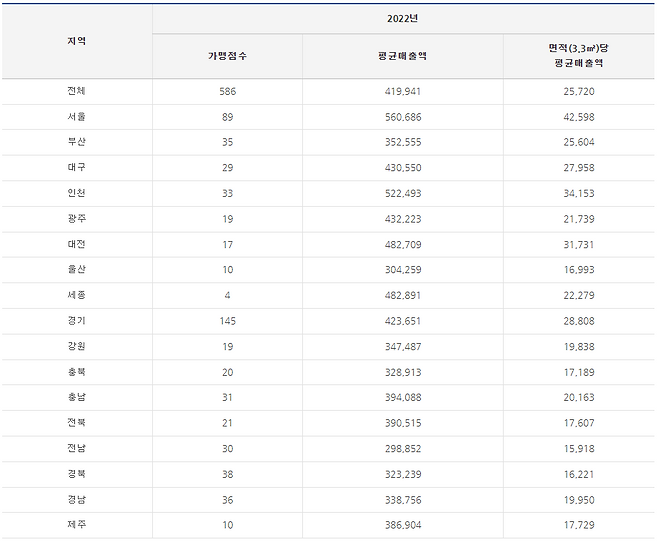Select the 2022년 header cell
The width and height of the screenshot is (658, 542).
[404, 18]
